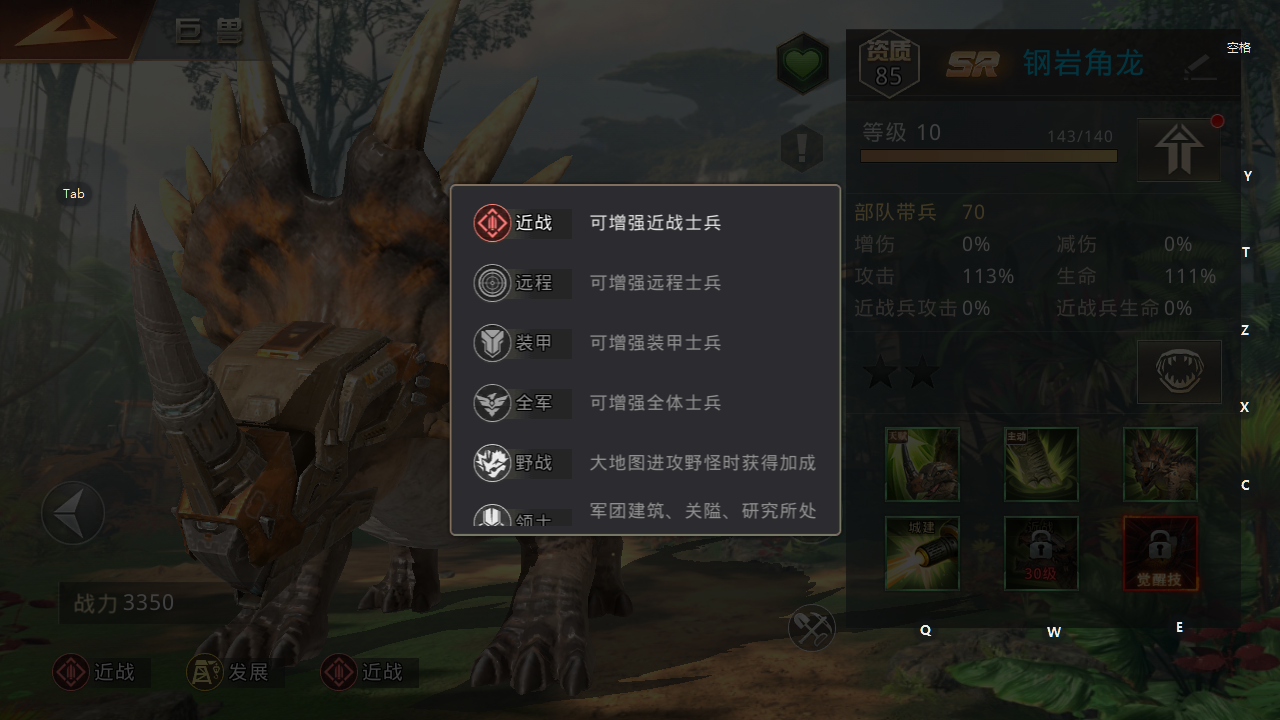Open the 城建 city-building skill thumbnail
The width and height of the screenshot is (1280, 720).
[922, 553]
